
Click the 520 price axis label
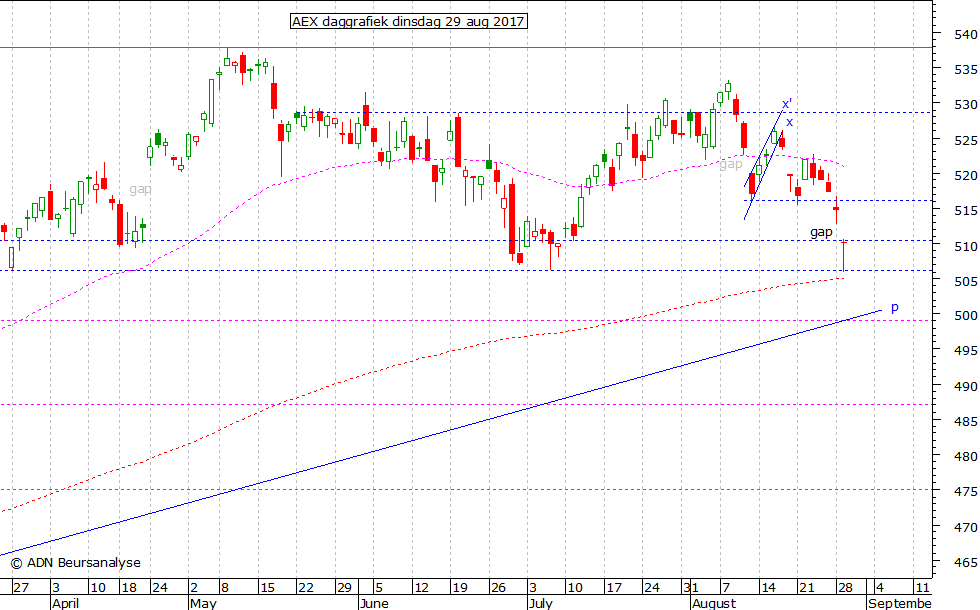pos(966,175)
